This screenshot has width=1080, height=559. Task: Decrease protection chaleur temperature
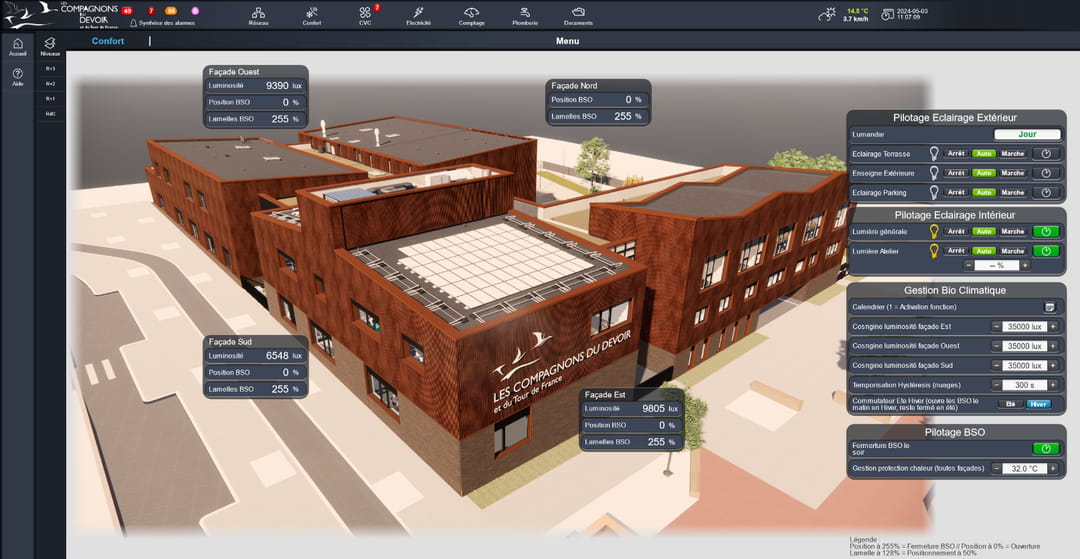pyautogui.click(x=997, y=468)
